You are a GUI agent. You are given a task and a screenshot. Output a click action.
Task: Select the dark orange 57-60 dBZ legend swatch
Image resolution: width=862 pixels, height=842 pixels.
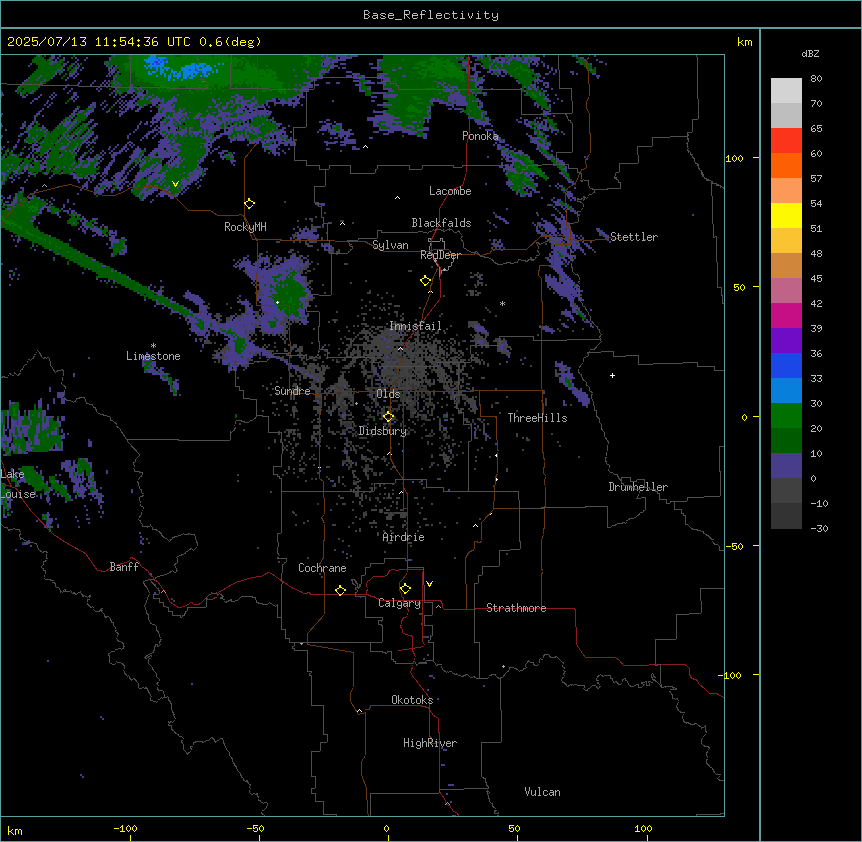[x=786, y=165]
